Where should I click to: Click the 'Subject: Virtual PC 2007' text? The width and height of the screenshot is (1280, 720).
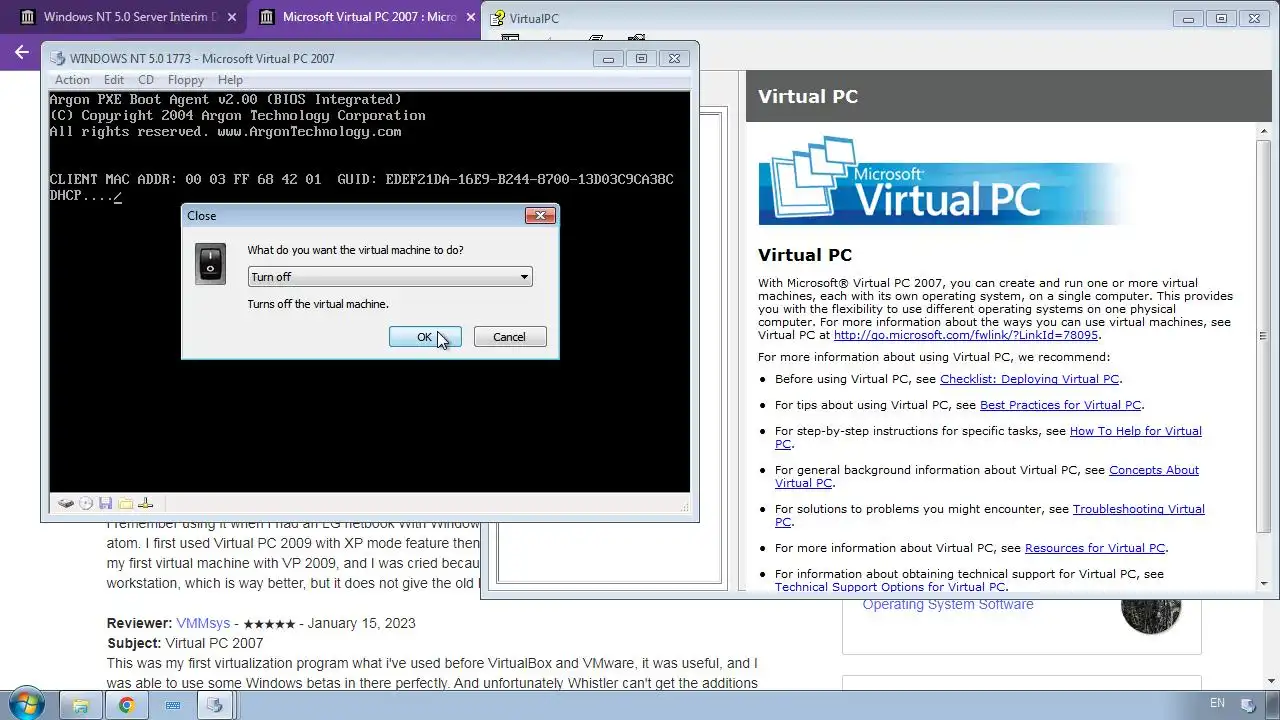tap(185, 643)
